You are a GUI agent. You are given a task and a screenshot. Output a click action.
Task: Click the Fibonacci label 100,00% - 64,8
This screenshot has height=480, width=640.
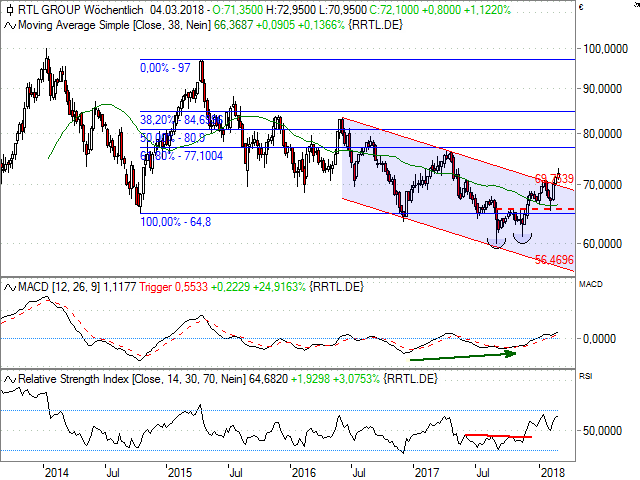tap(176, 222)
